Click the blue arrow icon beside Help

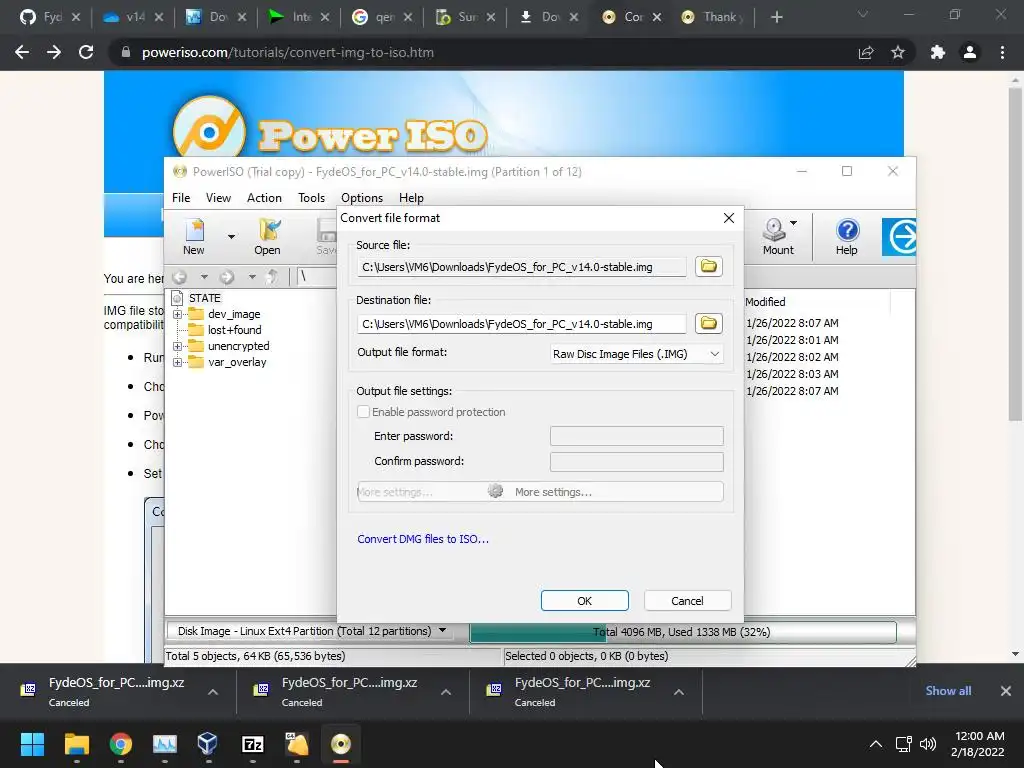[899, 236]
